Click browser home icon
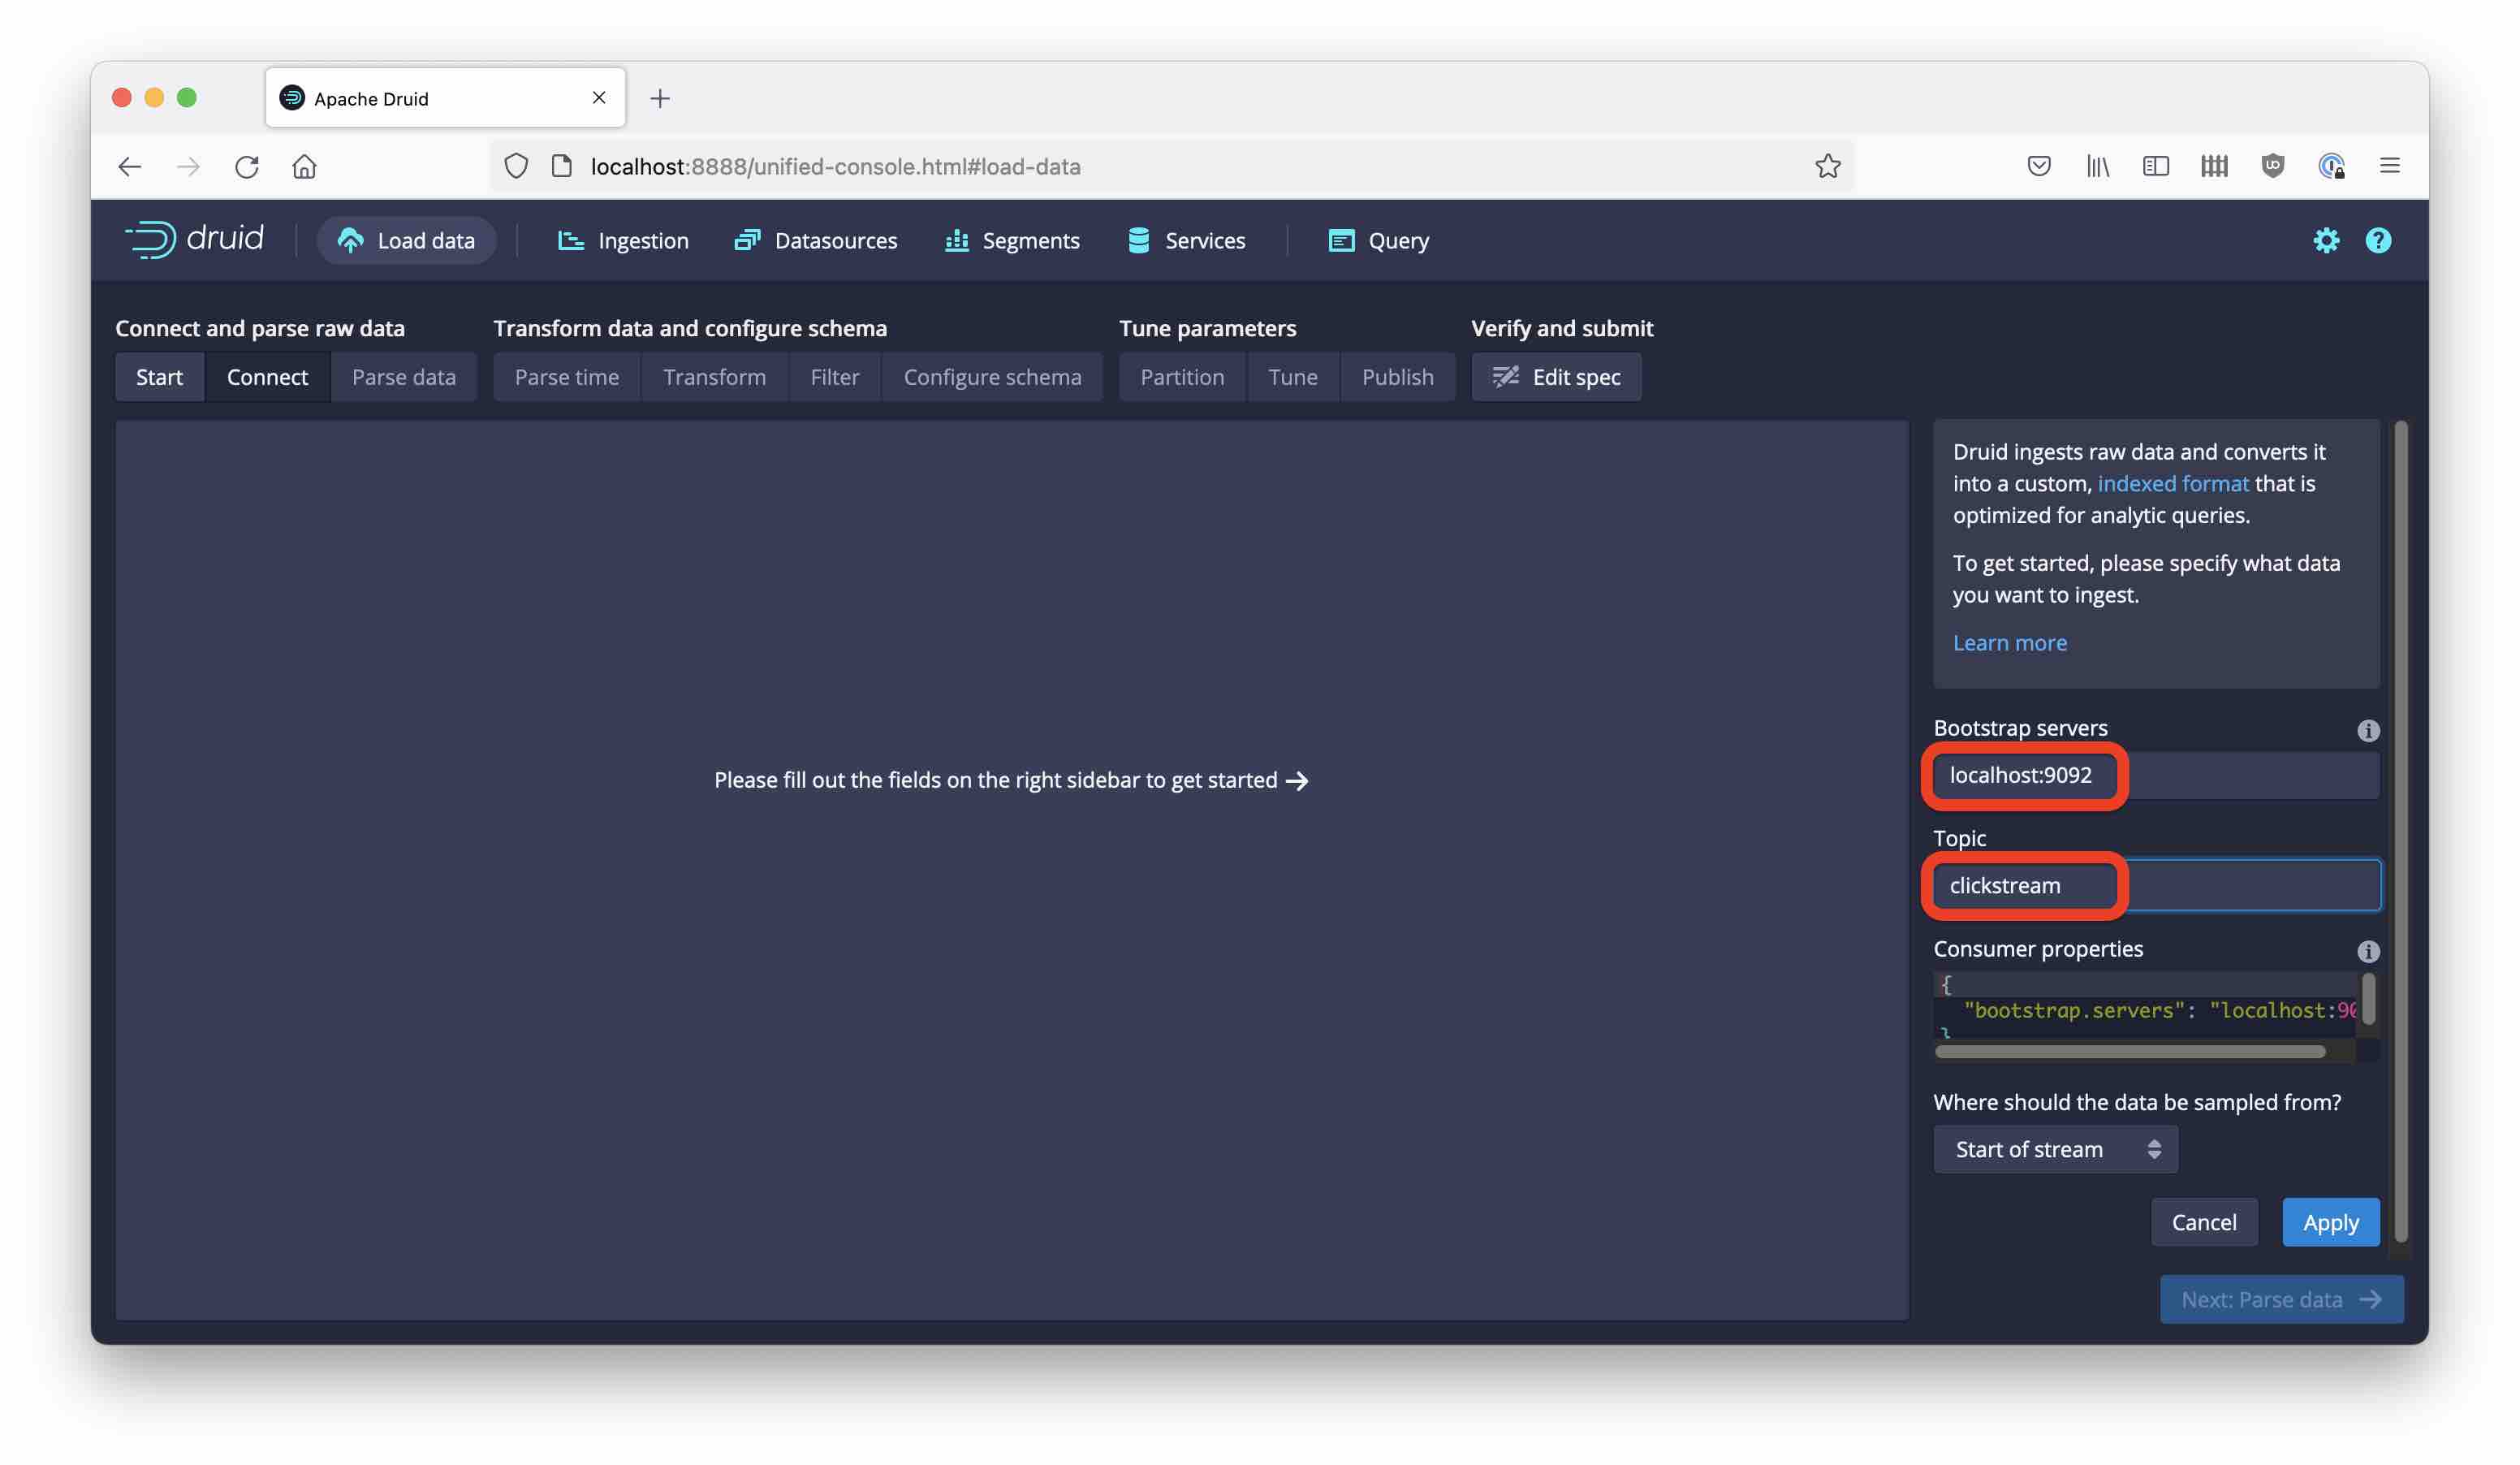2520x1465 pixels. [x=304, y=166]
